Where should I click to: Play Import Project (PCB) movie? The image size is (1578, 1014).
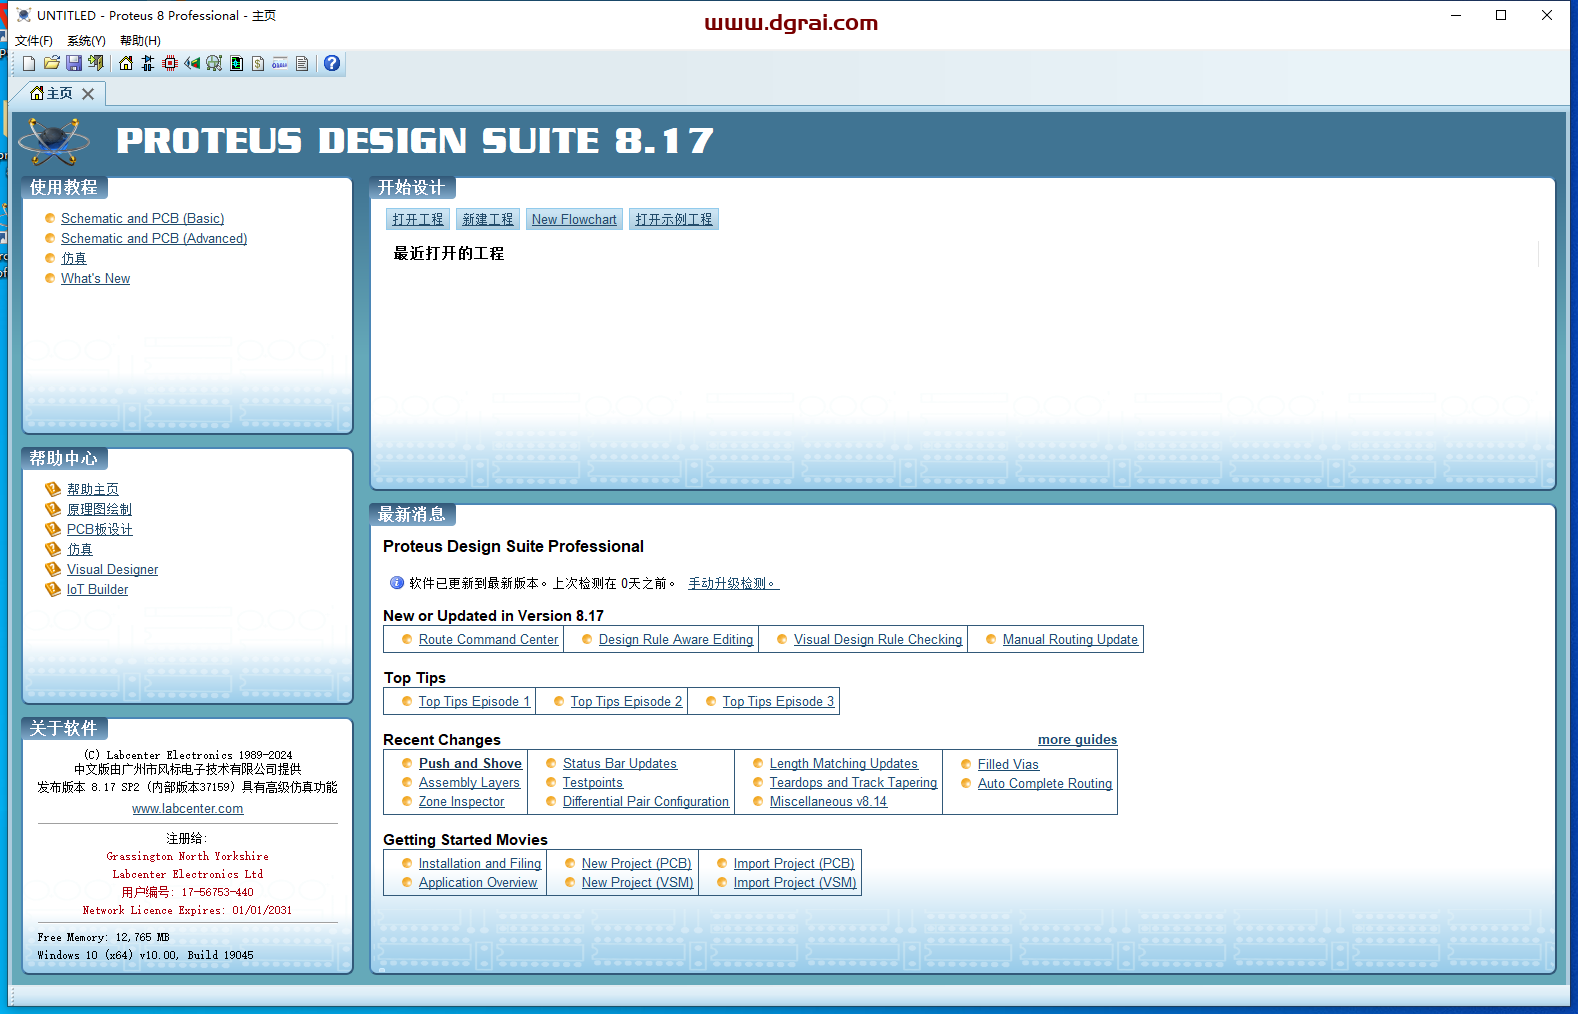click(794, 864)
